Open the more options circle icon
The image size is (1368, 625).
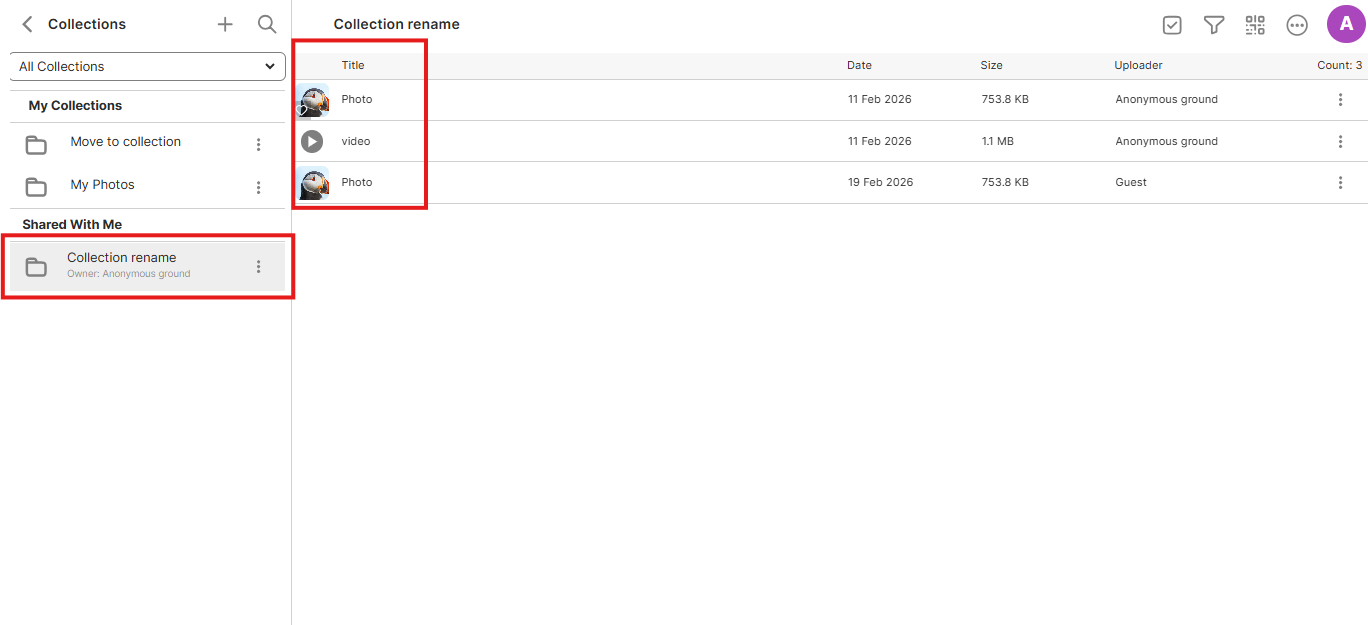1297,25
